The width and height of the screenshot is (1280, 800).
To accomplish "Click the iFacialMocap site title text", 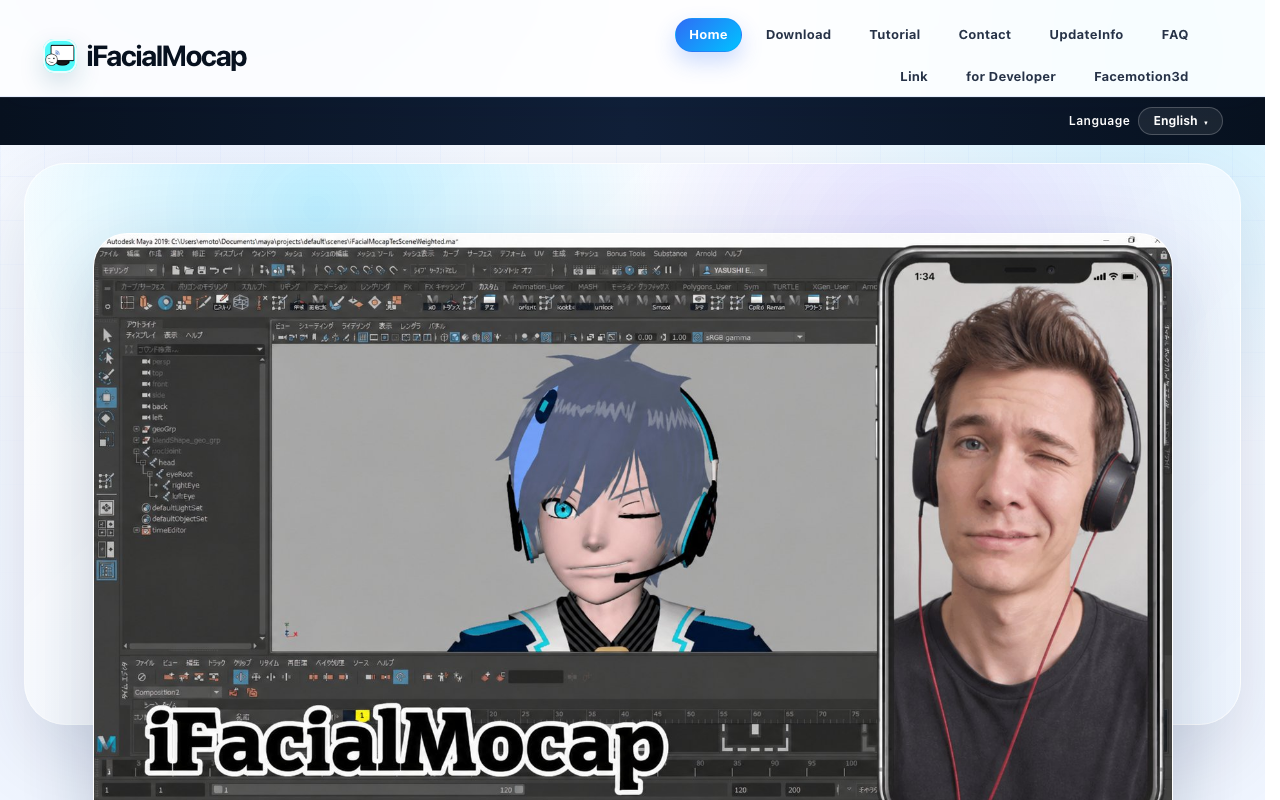I will [x=166, y=56].
